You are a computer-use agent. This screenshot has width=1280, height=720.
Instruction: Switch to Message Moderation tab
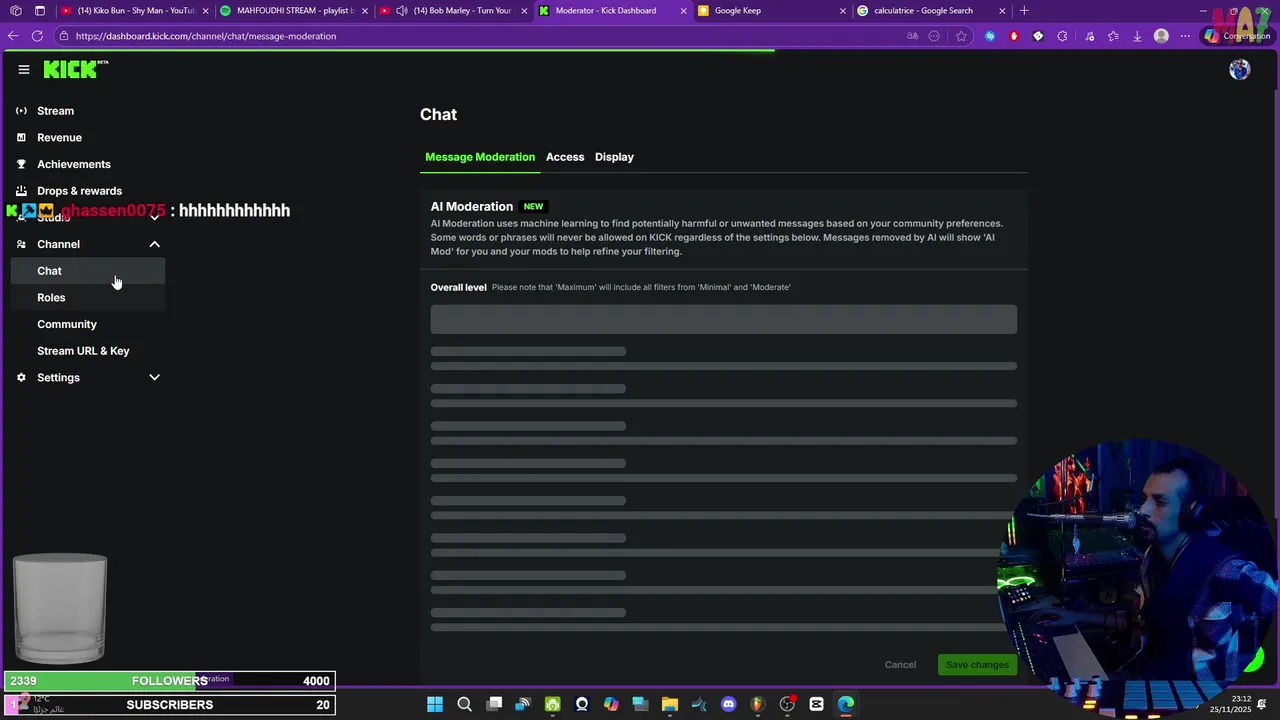480,157
